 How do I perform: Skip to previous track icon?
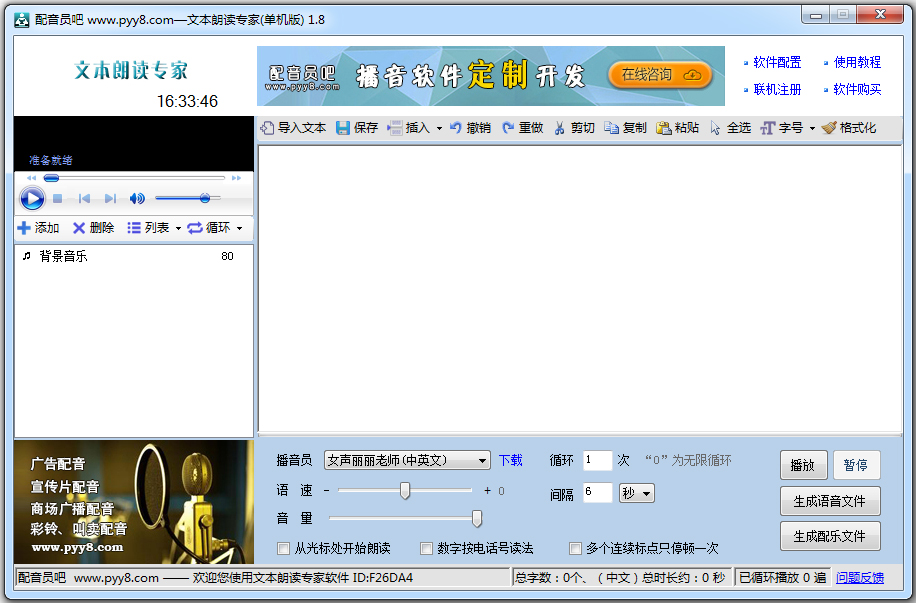point(84,199)
